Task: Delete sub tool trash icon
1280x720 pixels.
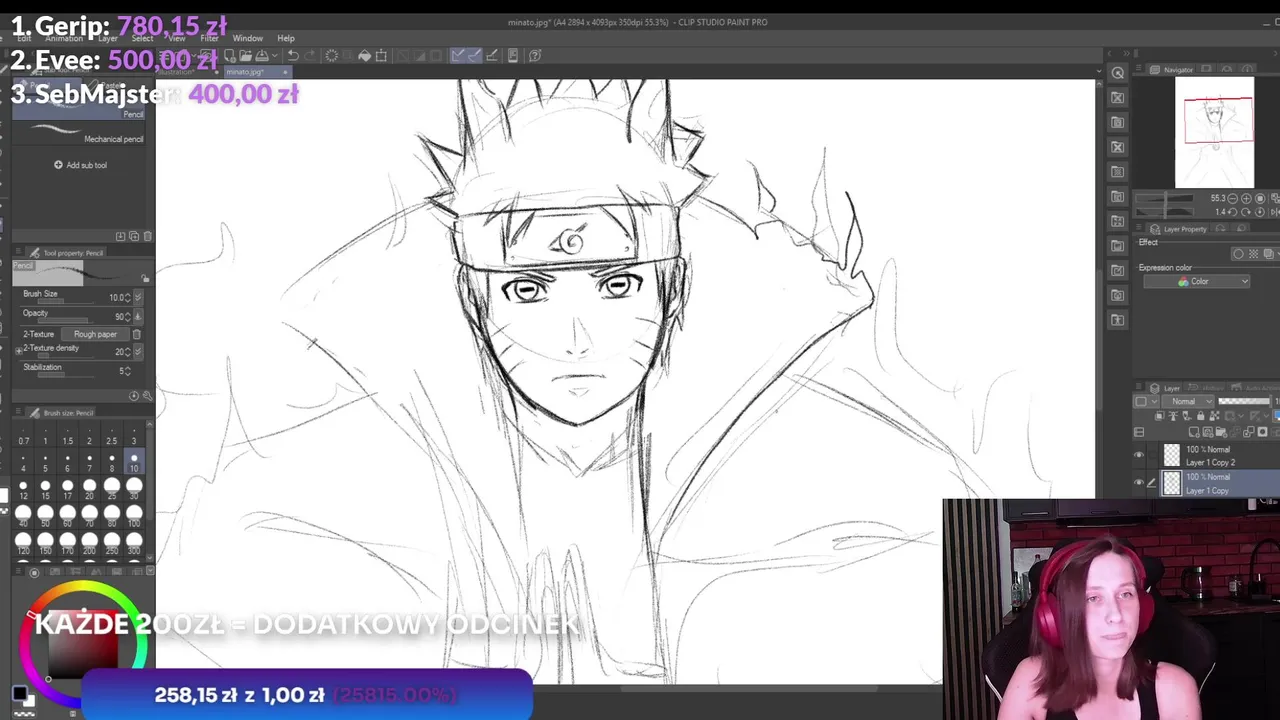Action: pyautogui.click(x=148, y=236)
